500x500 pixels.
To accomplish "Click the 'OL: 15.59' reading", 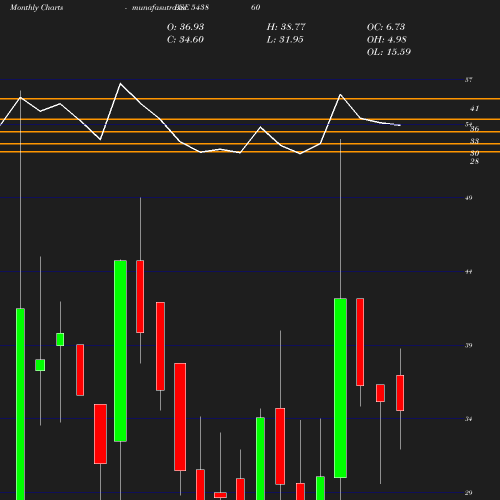I will pyautogui.click(x=389, y=52).
